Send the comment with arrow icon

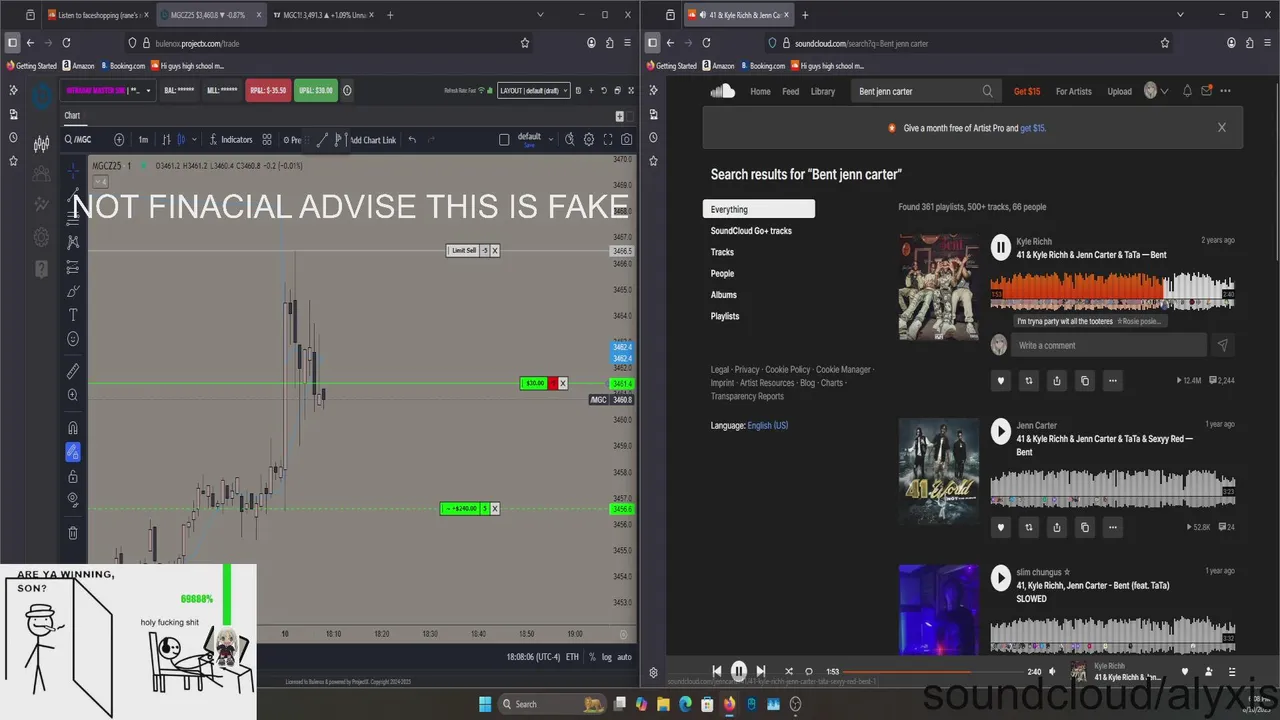coord(1222,345)
